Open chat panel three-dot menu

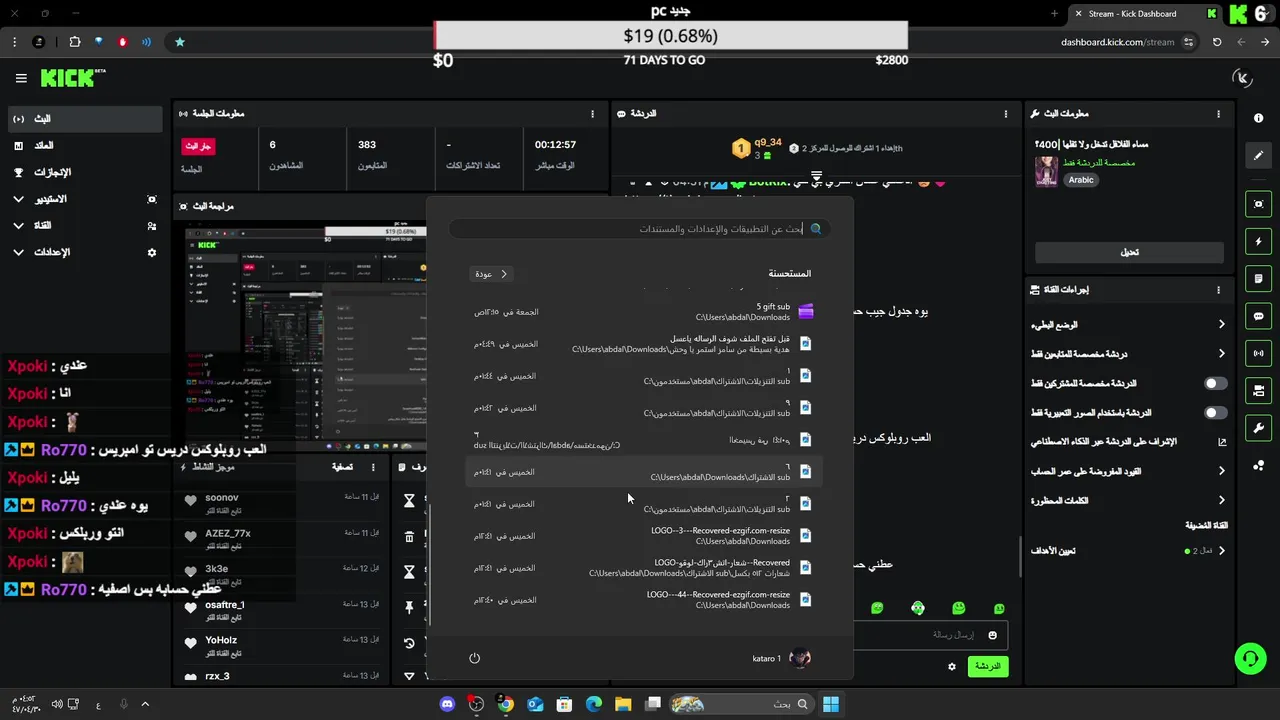click(1006, 114)
